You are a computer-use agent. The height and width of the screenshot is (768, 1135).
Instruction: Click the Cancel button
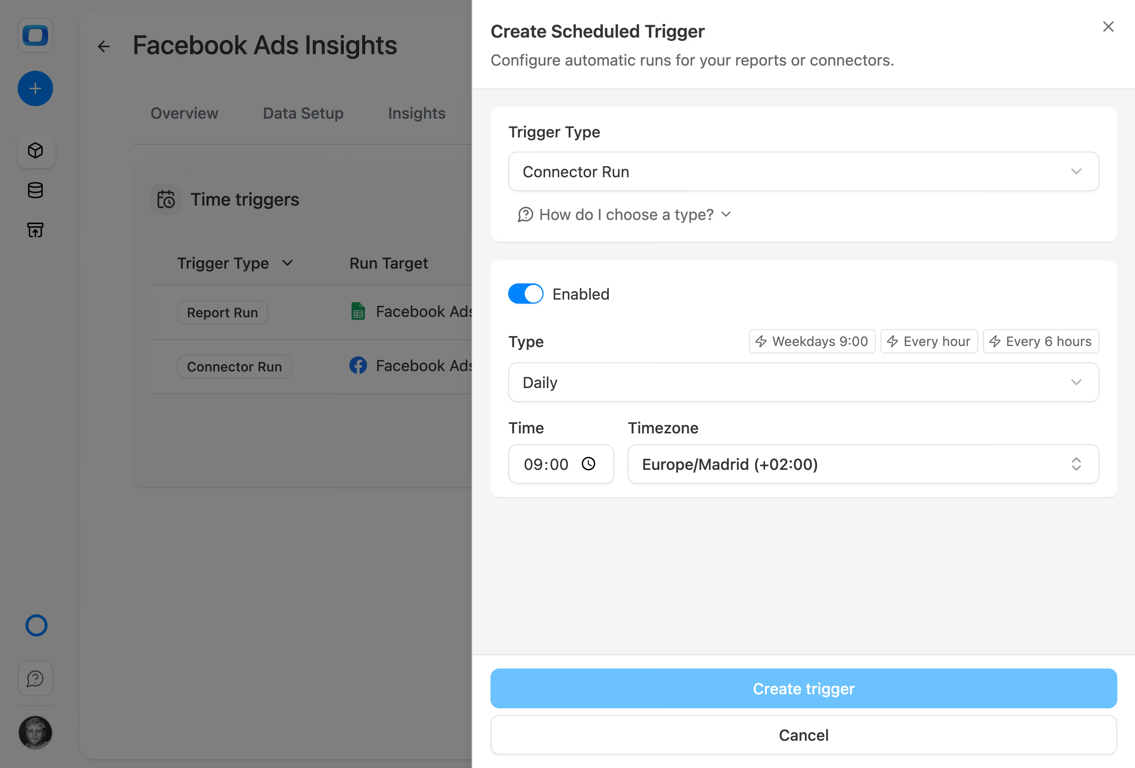(803, 735)
